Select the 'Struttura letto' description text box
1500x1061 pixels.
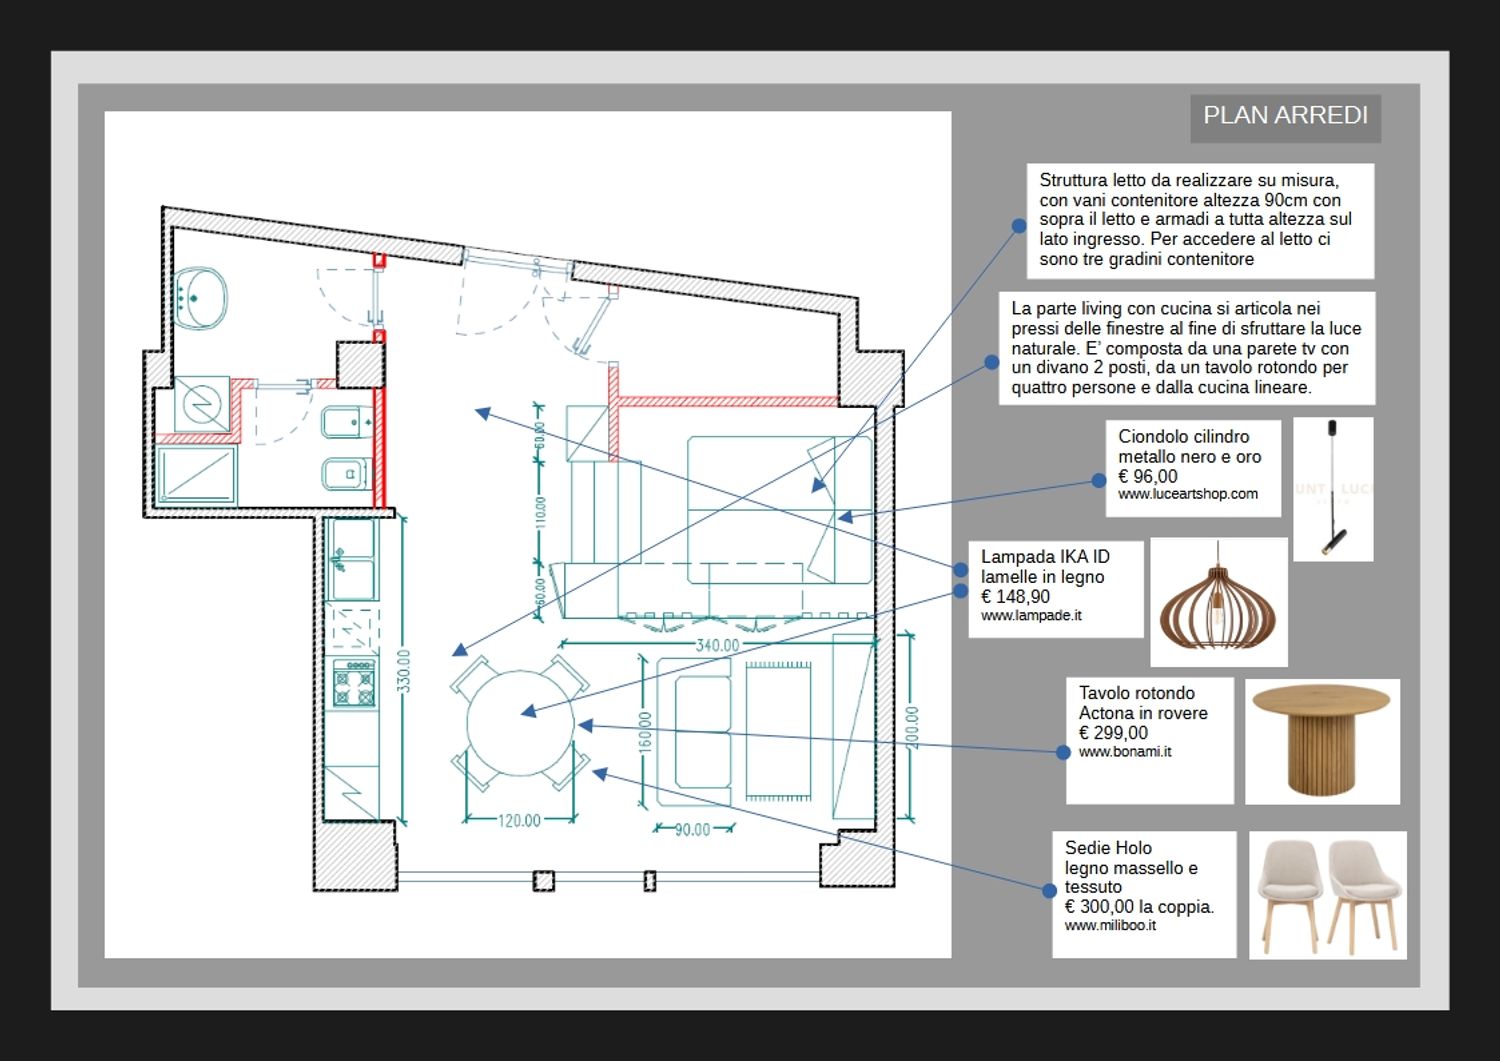[1199, 220]
